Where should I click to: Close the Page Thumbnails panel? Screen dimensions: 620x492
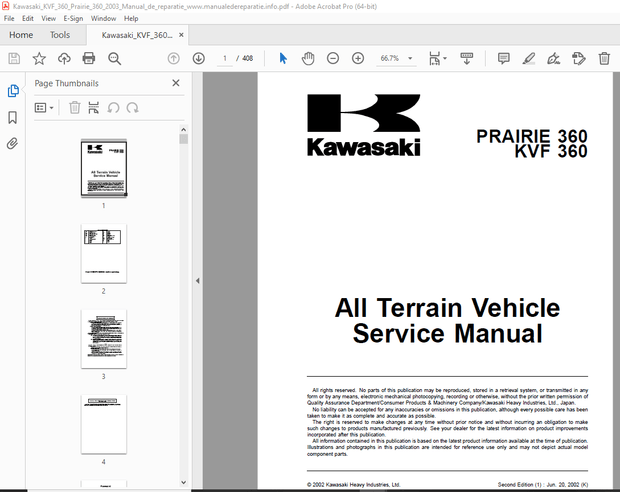pos(176,83)
